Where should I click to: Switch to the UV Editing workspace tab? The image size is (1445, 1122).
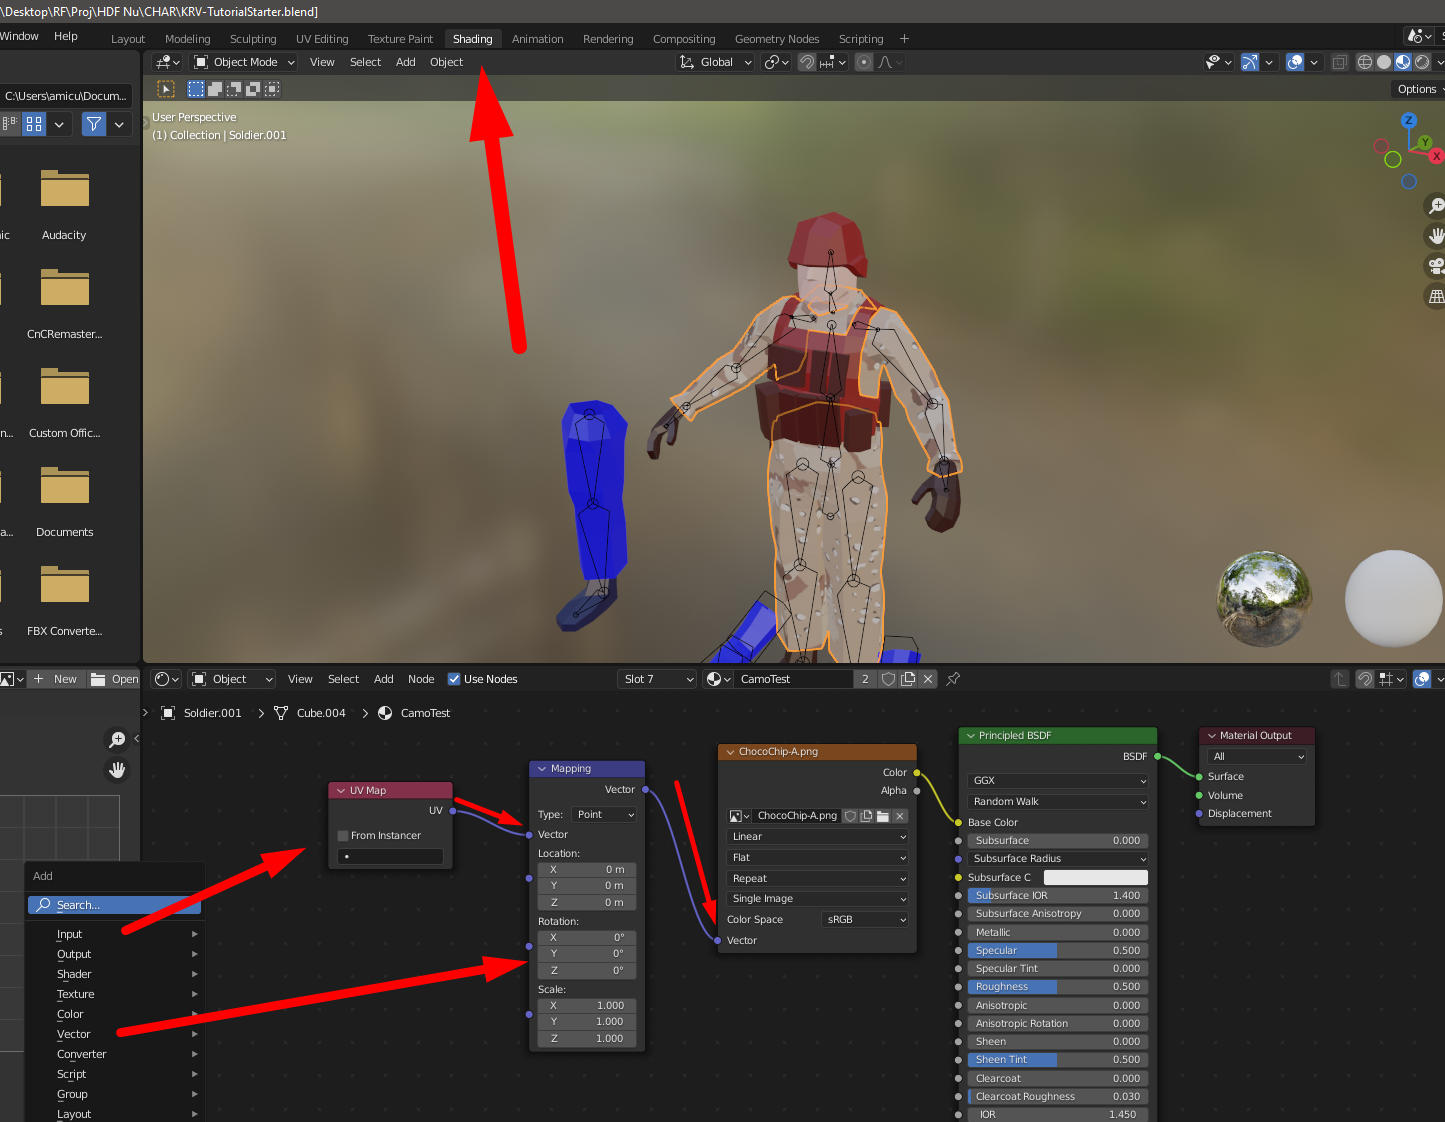coord(322,39)
